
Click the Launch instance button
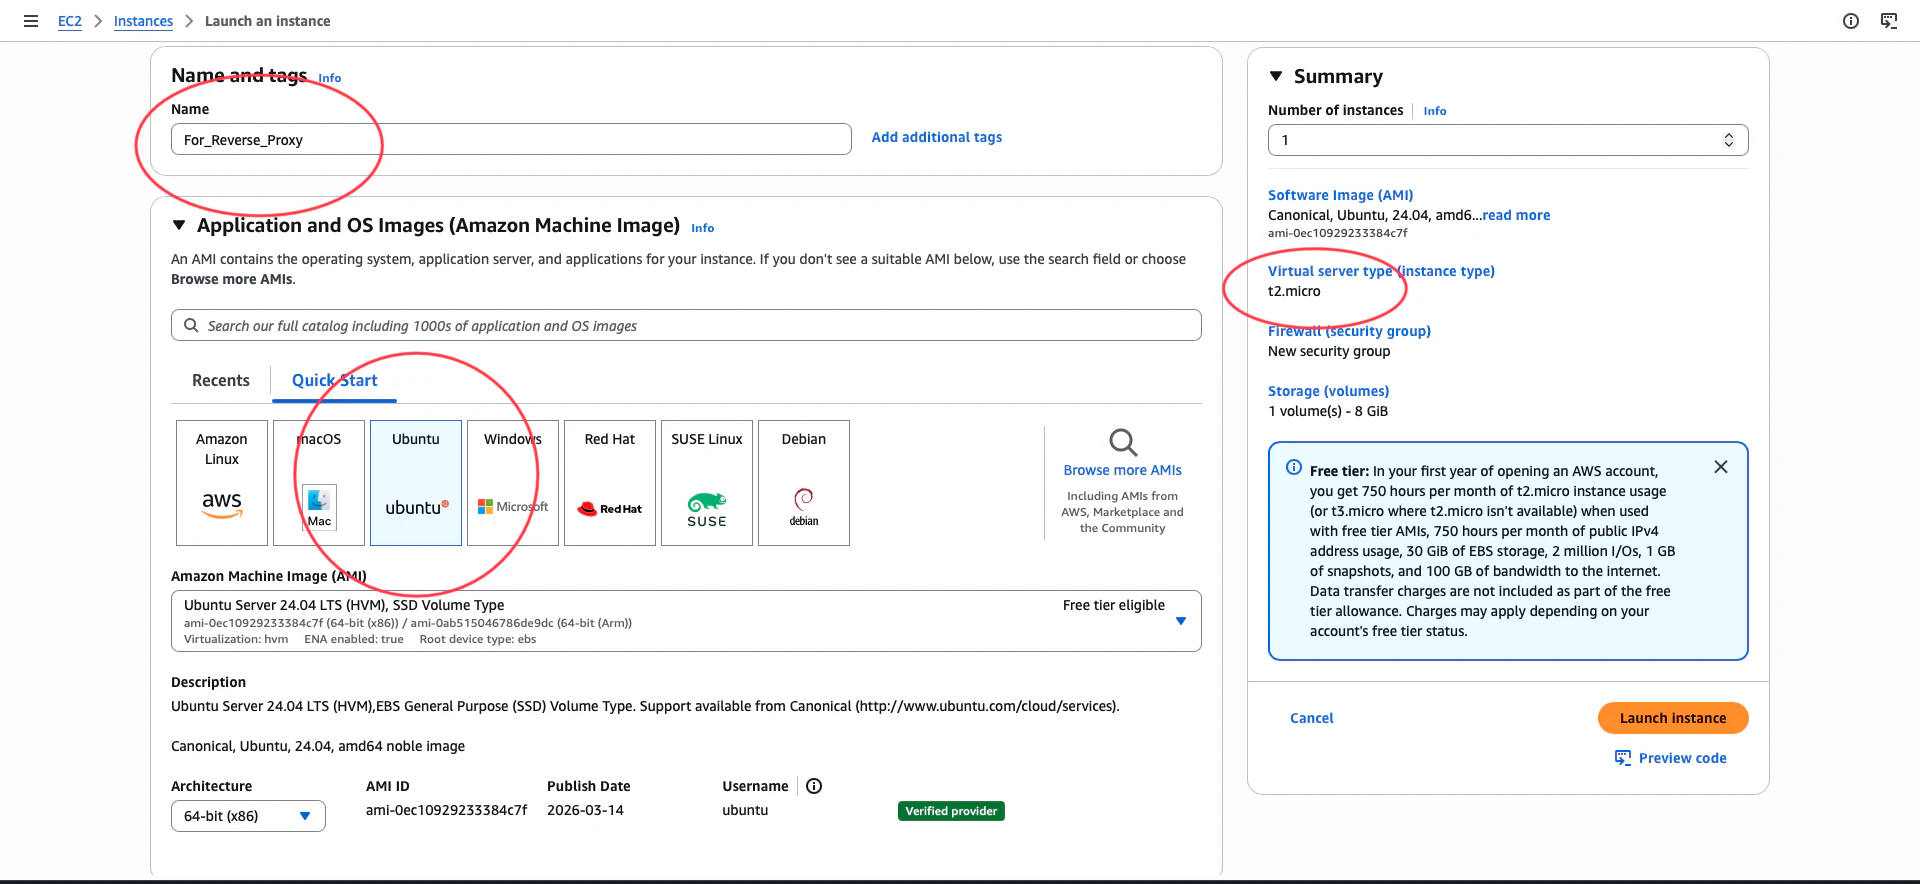click(1673, 718)
